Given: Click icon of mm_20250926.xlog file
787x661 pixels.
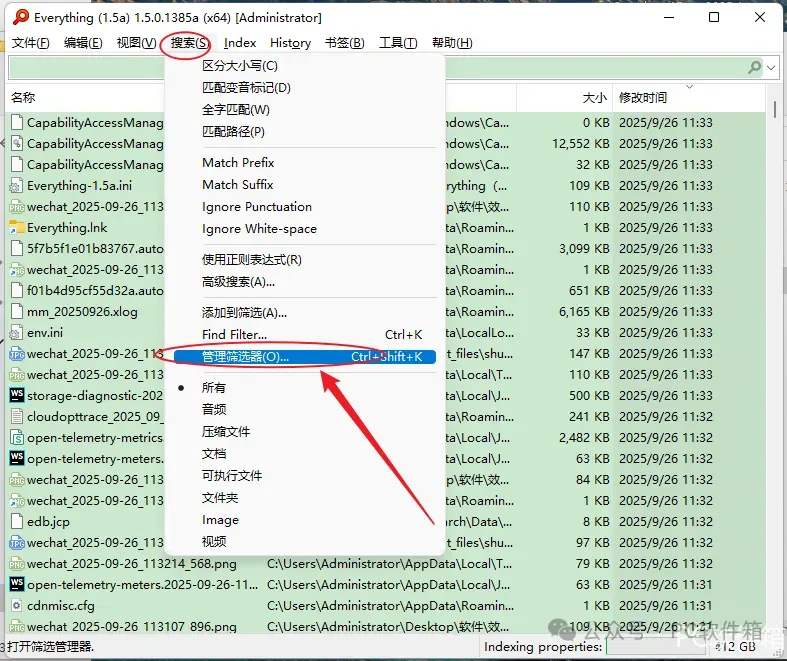Looking at the screenshot, I should pyautogui.click(x=17, y=312).
